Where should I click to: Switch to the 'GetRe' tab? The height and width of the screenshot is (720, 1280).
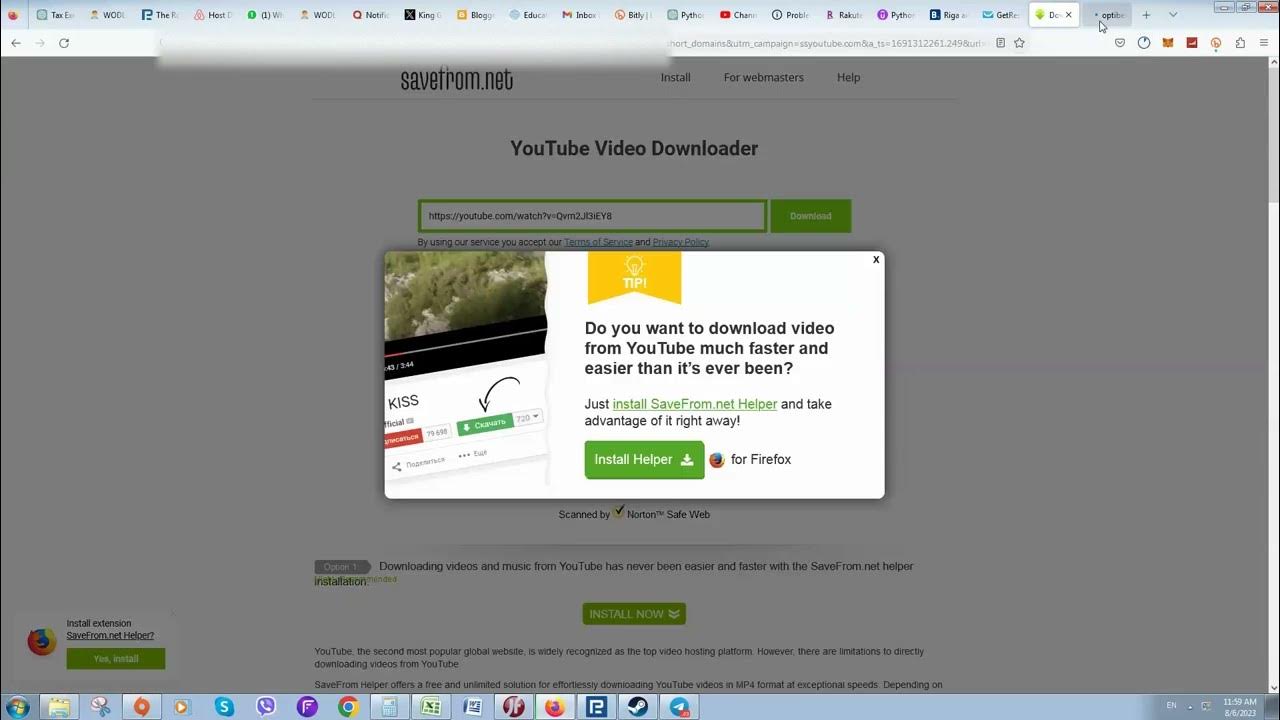(x=1002, y=15)
